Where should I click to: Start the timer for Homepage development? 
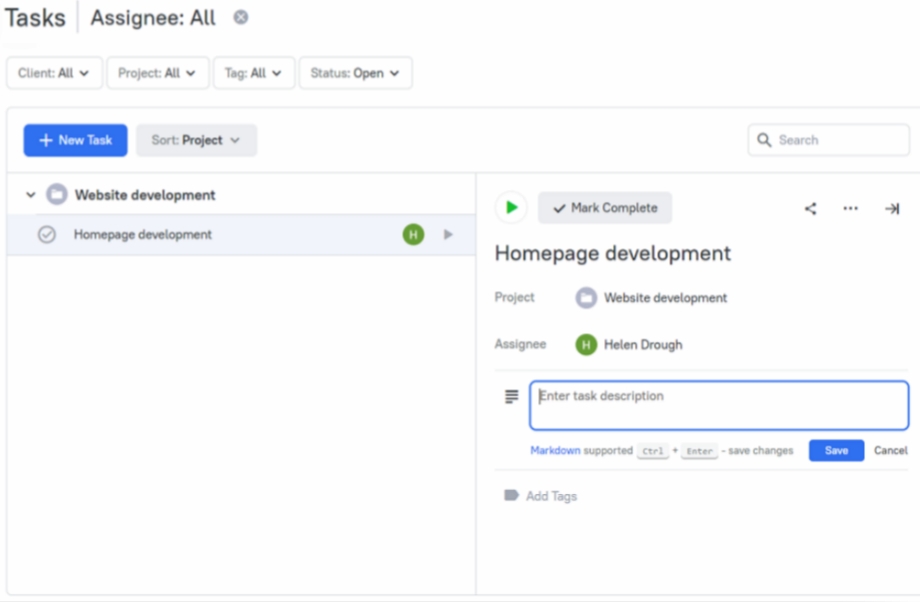[x=511, y=208]
